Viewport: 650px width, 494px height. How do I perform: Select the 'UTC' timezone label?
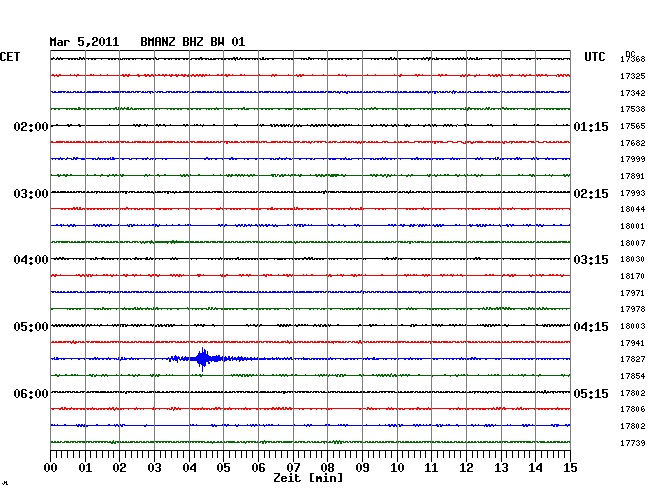click(x=594, y=57)
